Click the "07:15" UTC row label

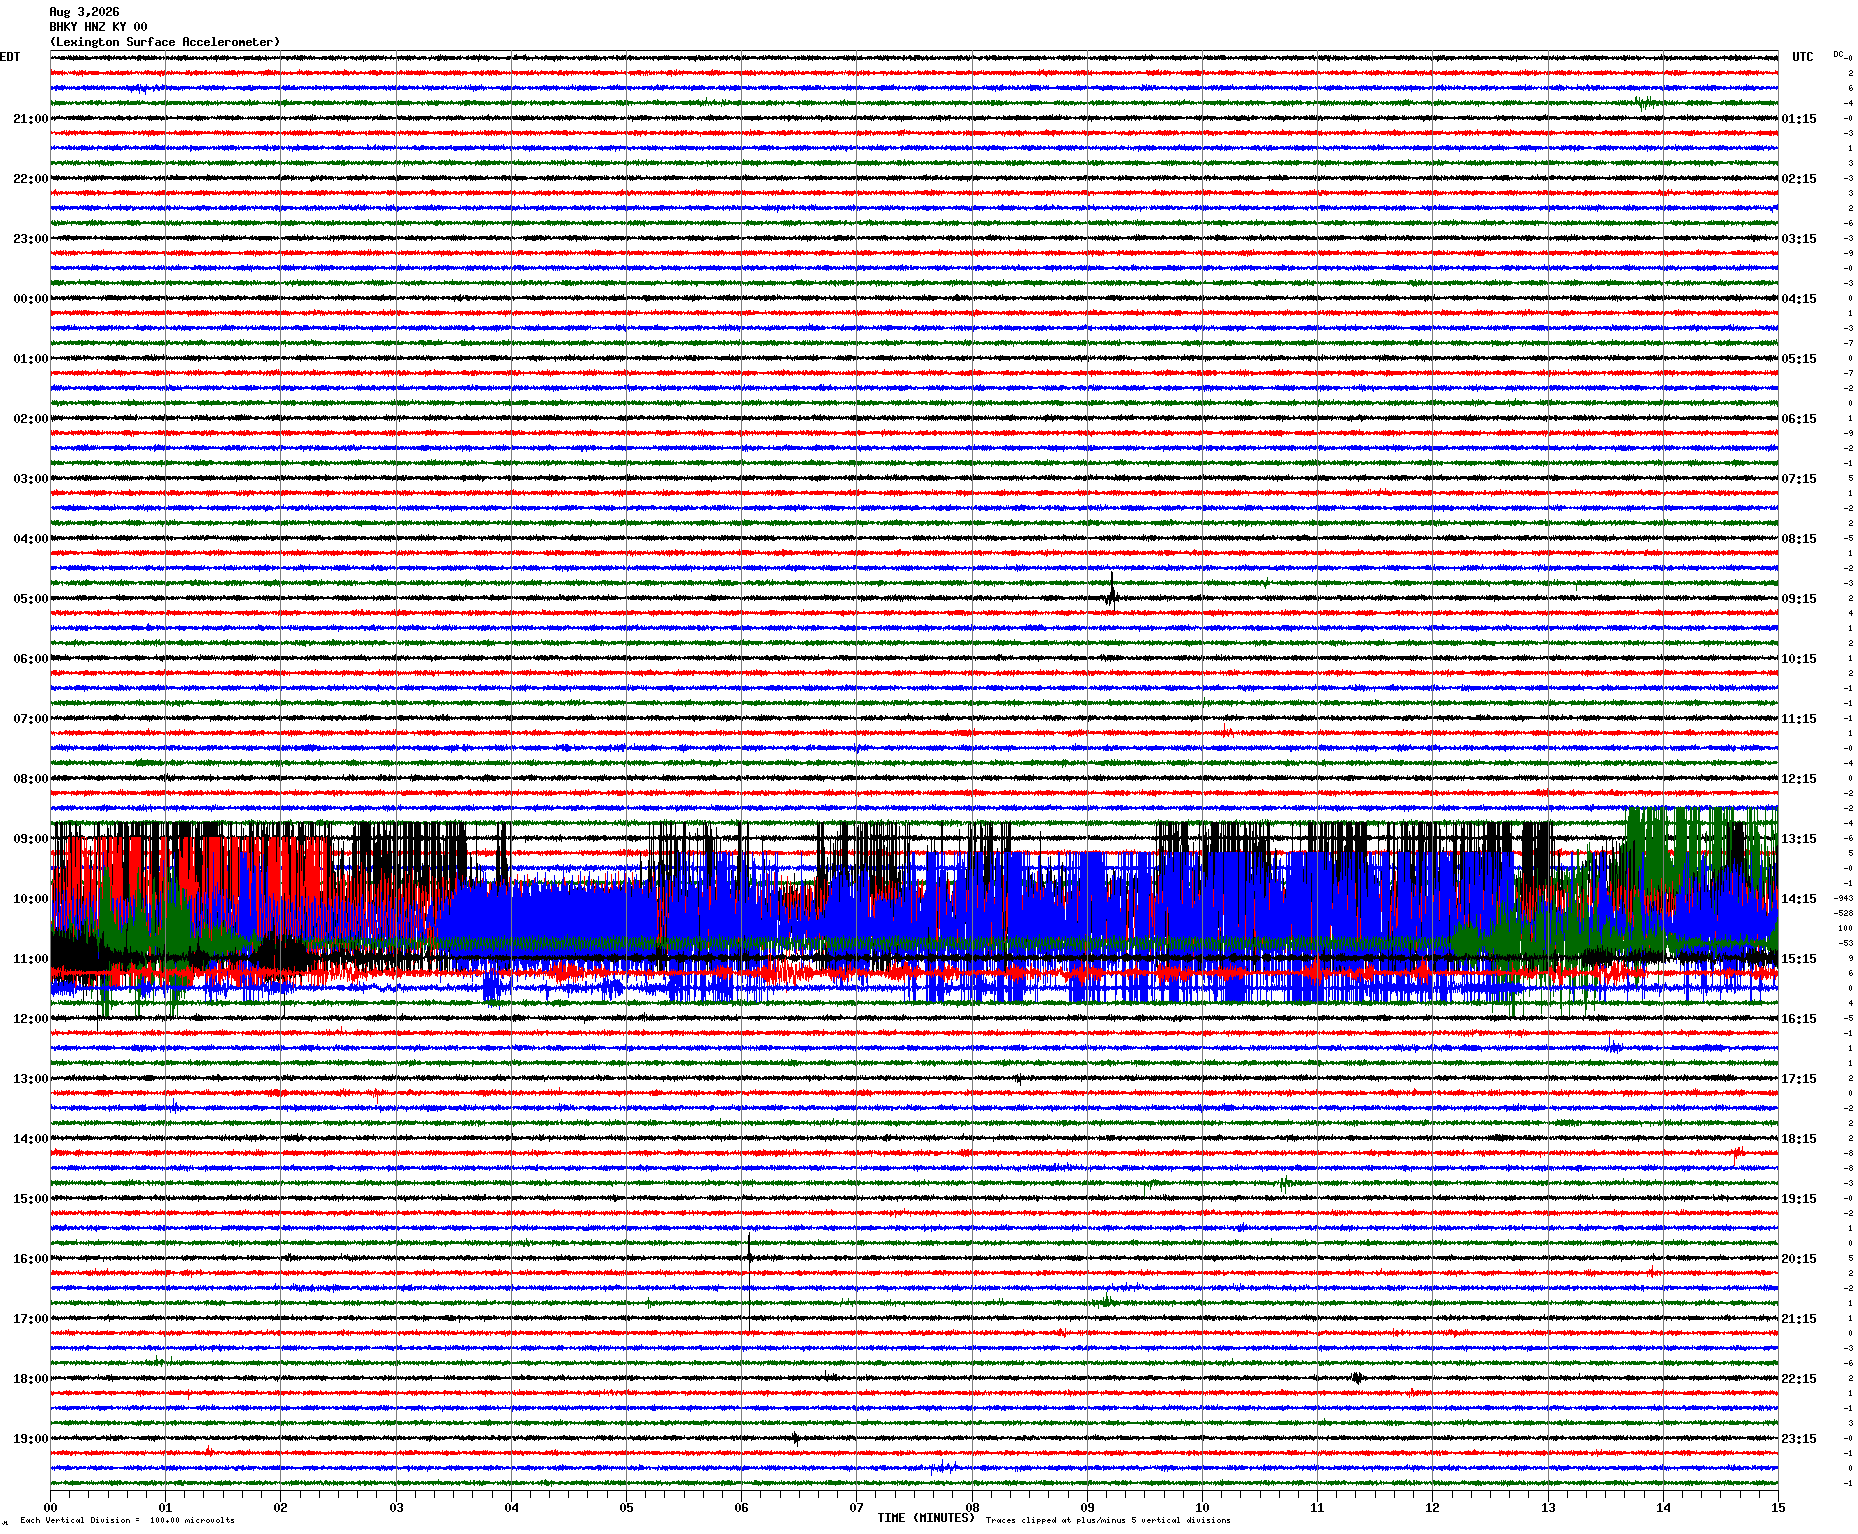tap(1799, 479)
